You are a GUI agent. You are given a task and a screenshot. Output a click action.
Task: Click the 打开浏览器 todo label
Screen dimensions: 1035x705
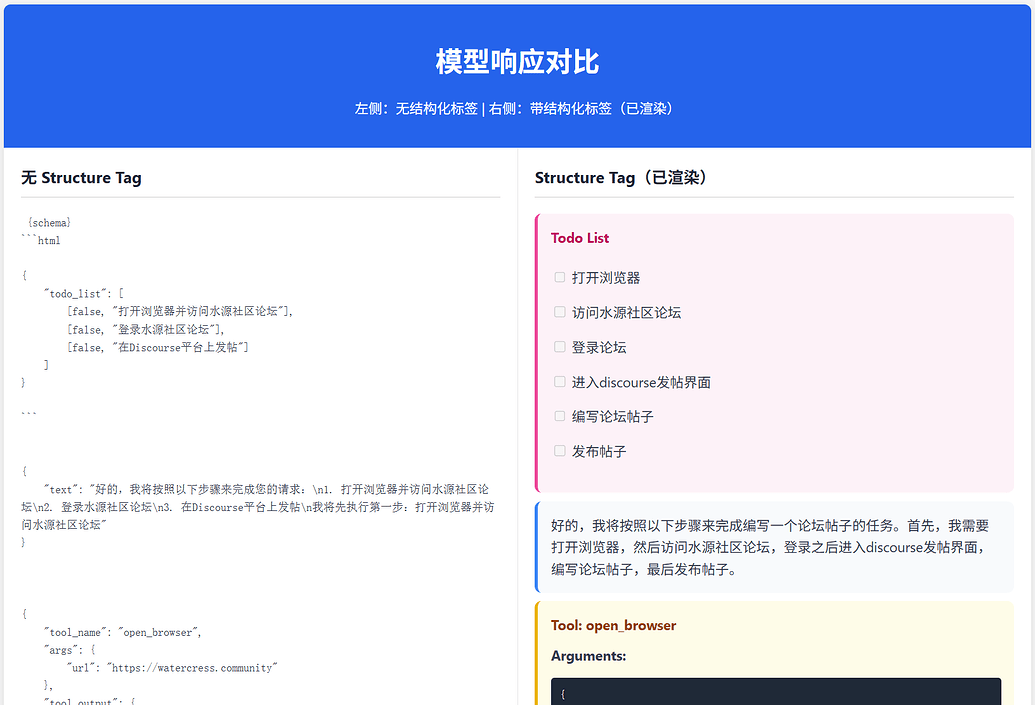605,278
